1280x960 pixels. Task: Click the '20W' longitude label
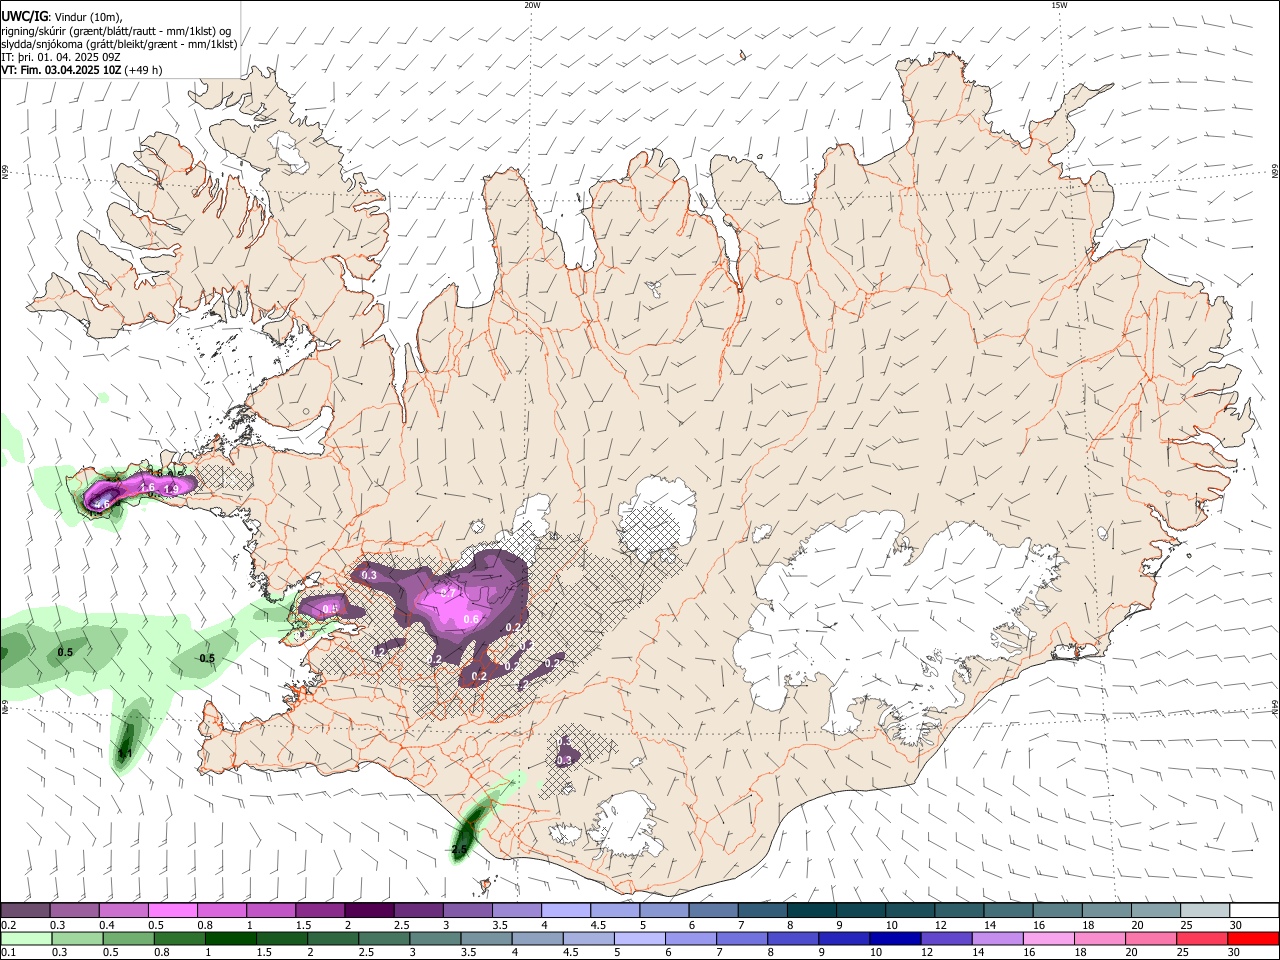[x=532, y=5]
